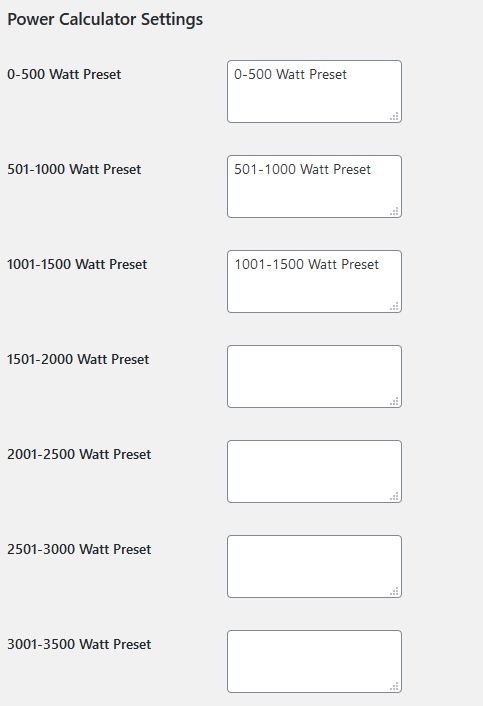Focus the empty 2001-2500 Watt Preset textarea

point(314,471)
